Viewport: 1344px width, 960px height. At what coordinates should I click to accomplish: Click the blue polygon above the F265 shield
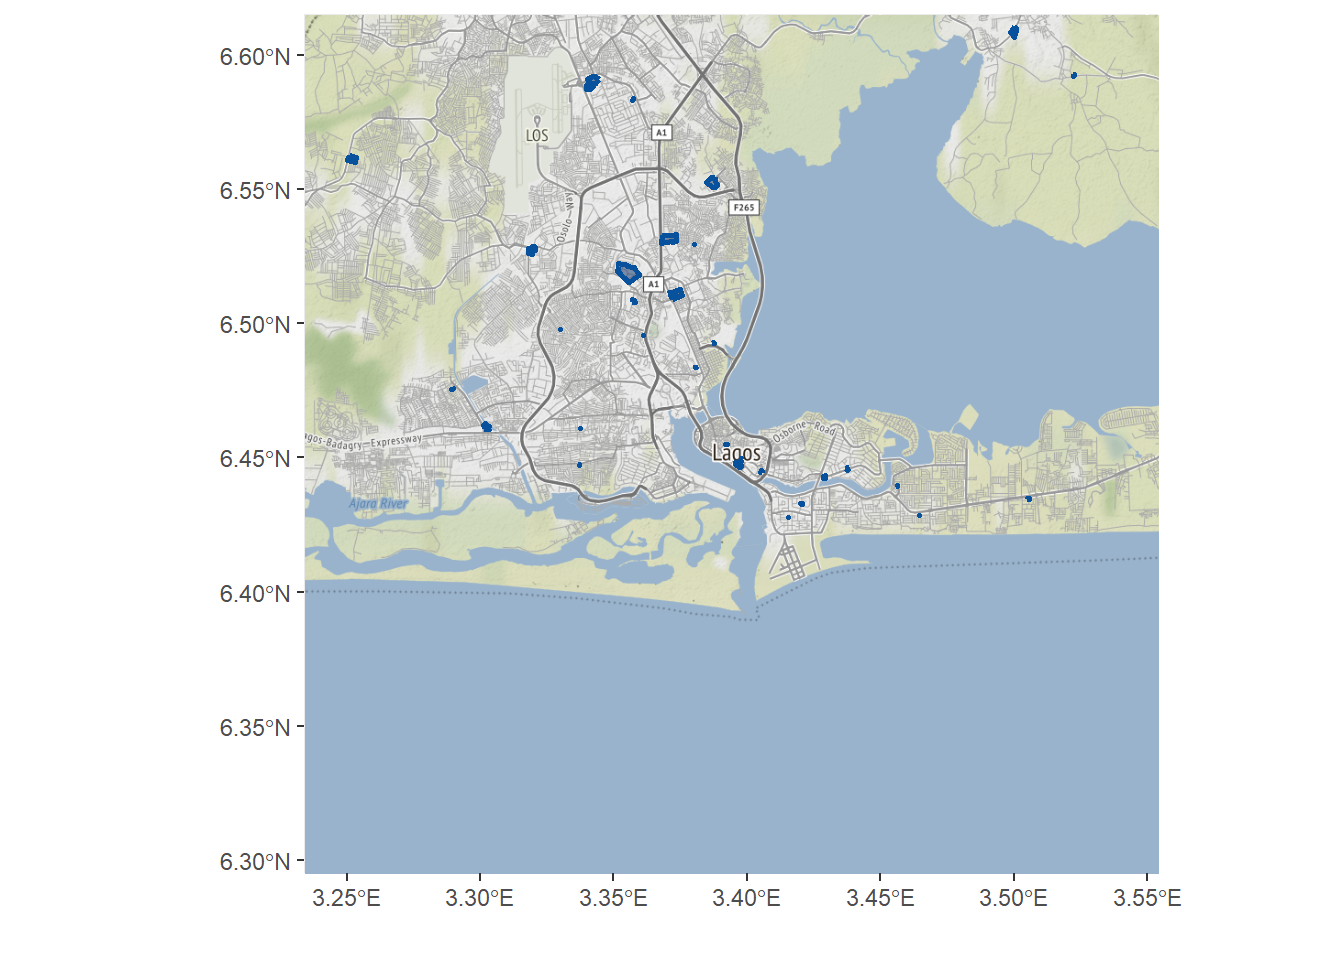pos(712,182)
